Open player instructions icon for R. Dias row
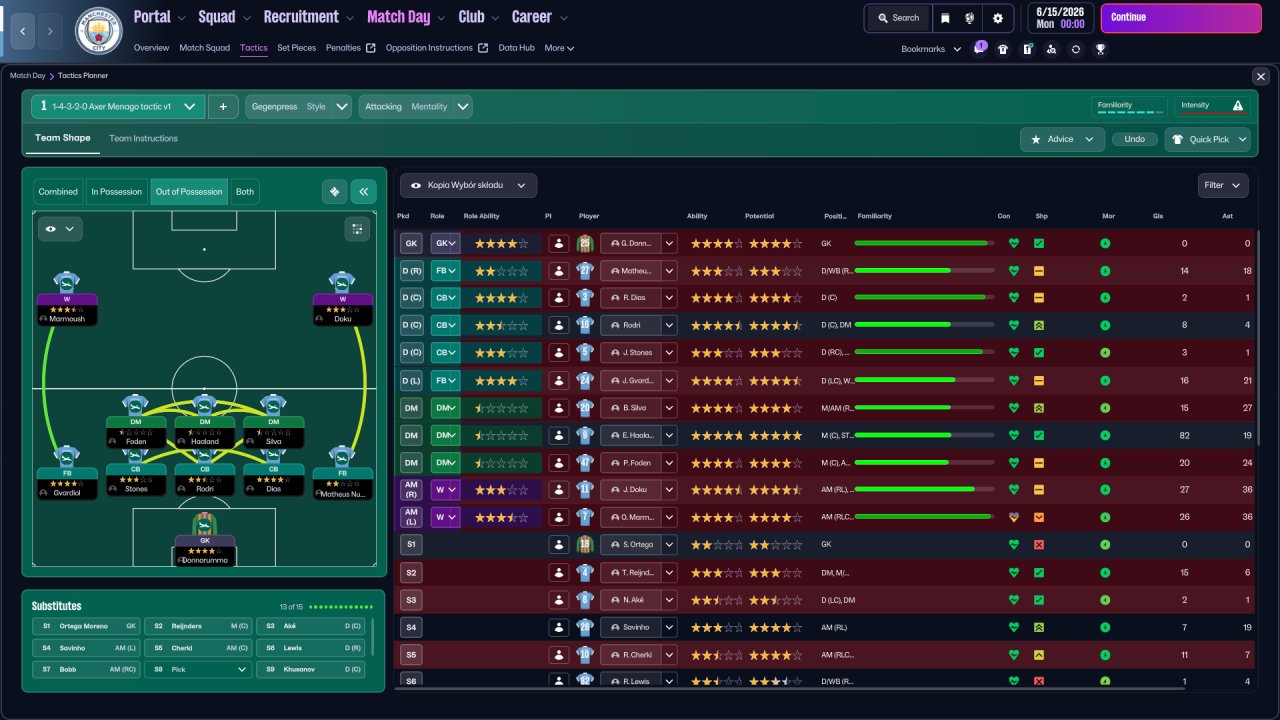The image size is (1280, 720). 559,297
